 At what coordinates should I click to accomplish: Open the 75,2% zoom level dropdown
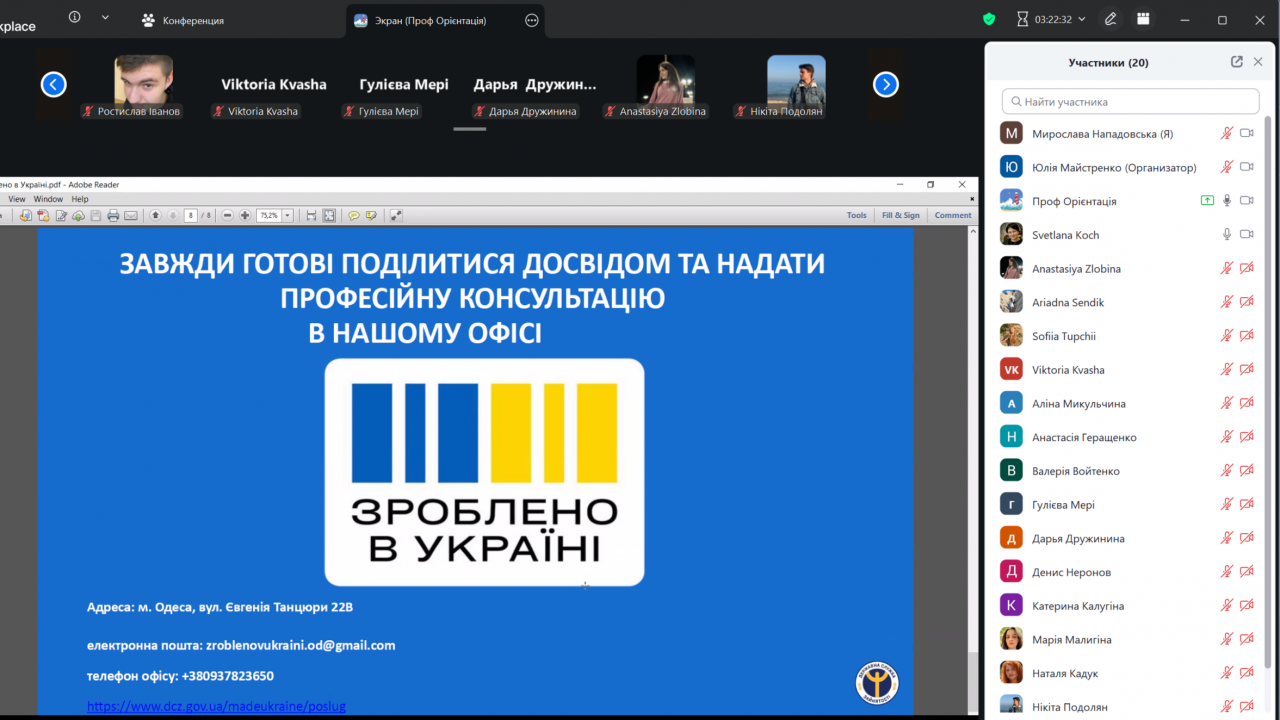288,215
